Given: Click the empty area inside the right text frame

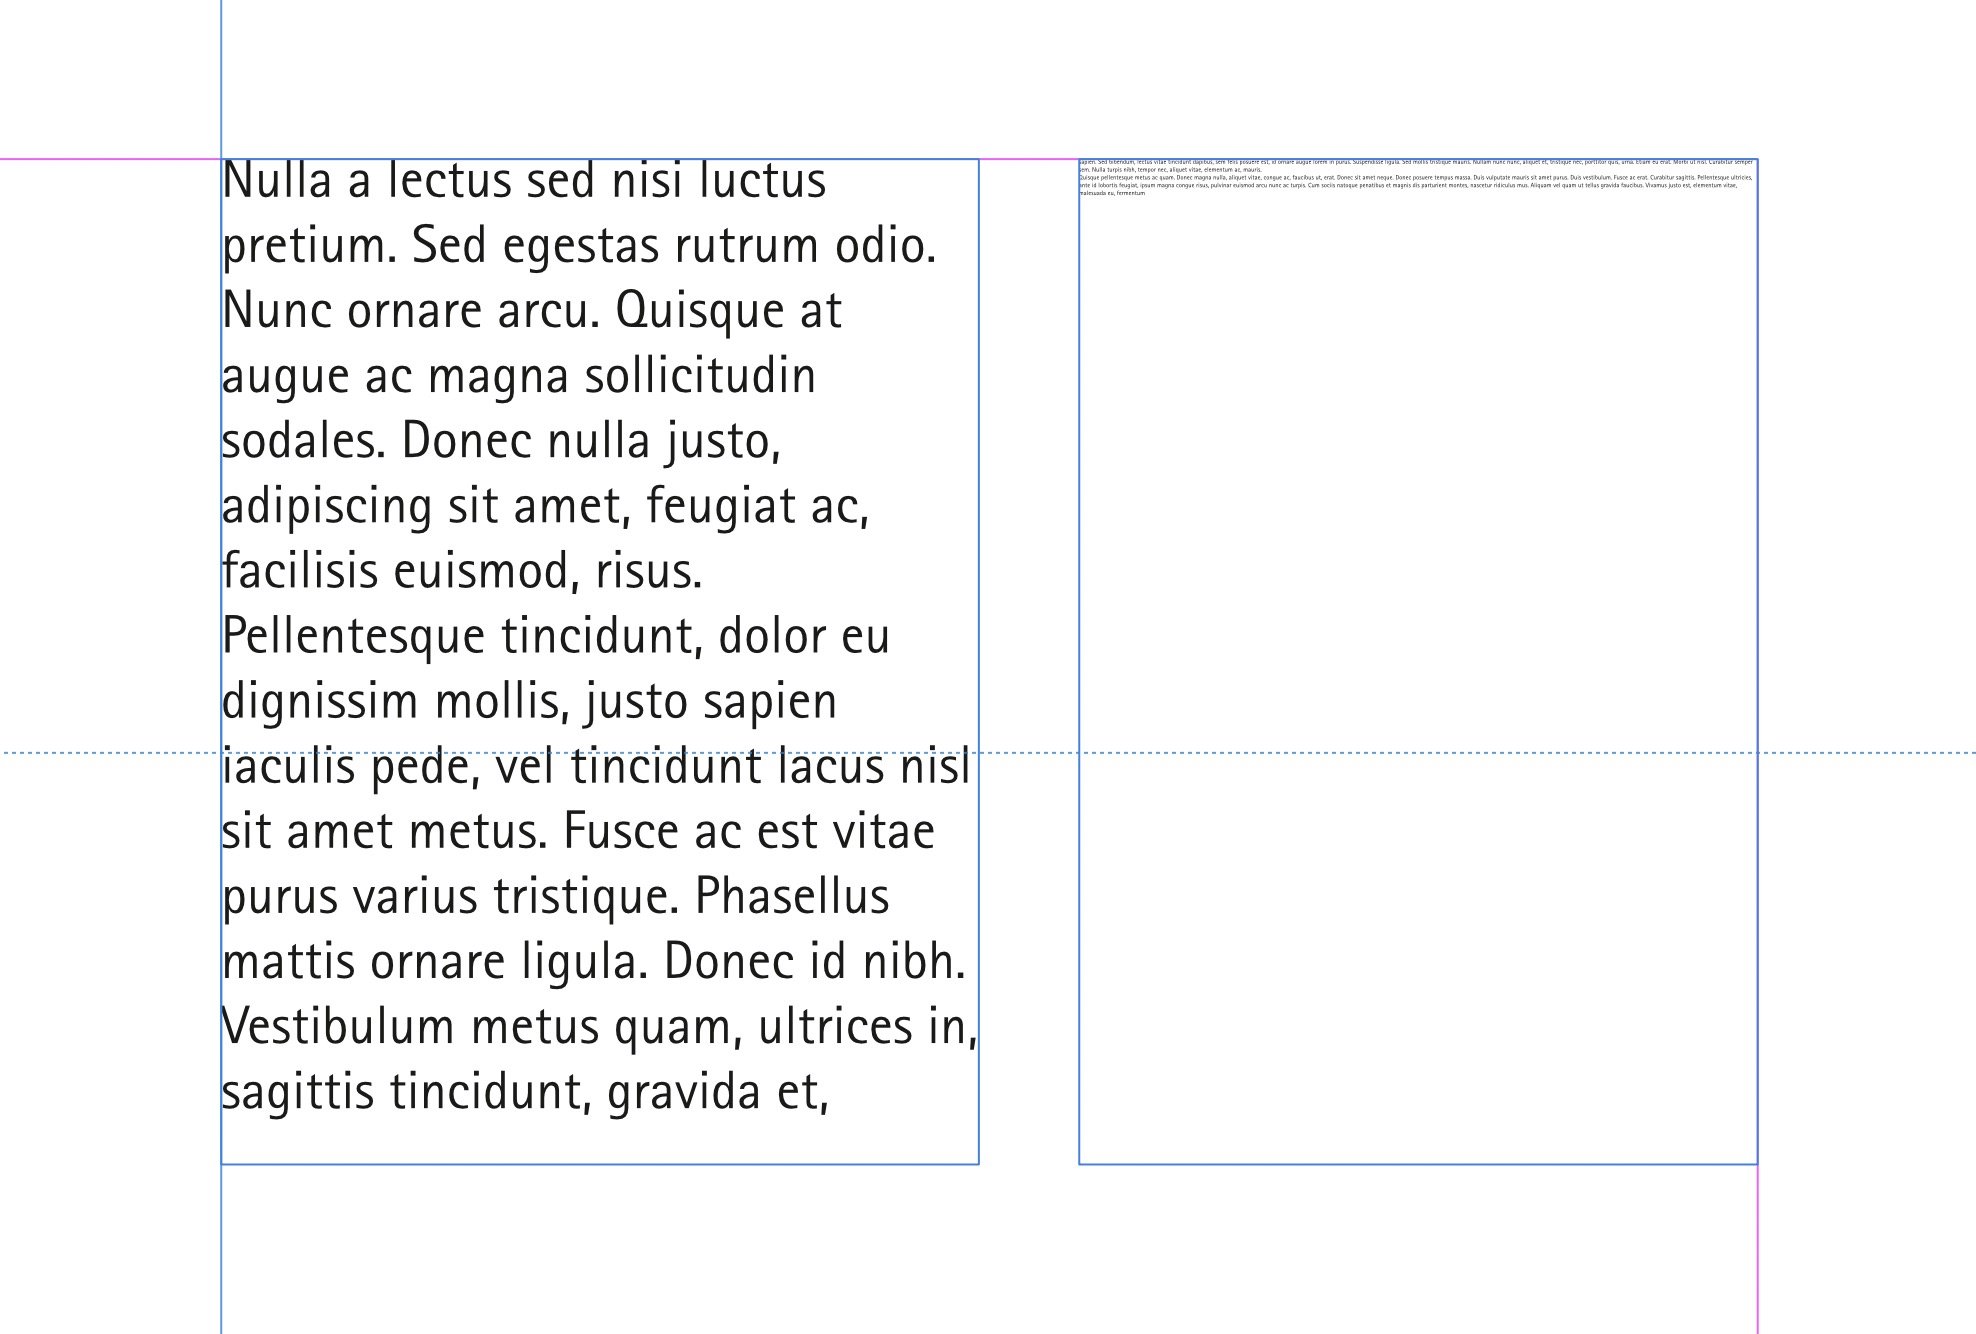Looking at the screenshot, I should tap(1418, 680).
